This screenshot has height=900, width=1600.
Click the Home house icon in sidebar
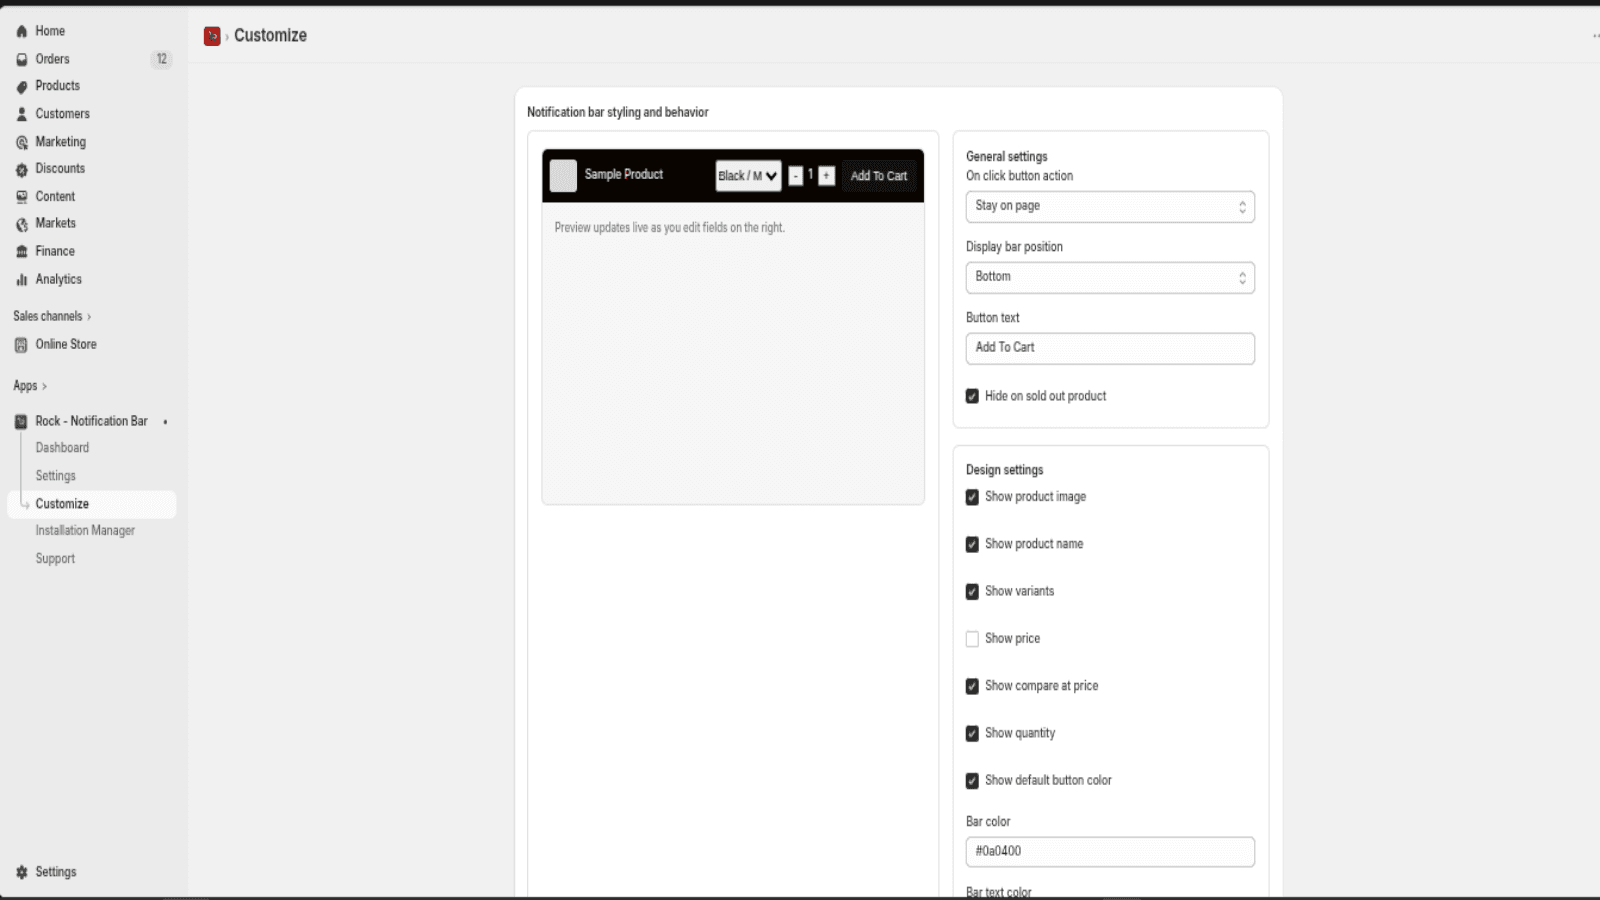[x=22, y=32]
